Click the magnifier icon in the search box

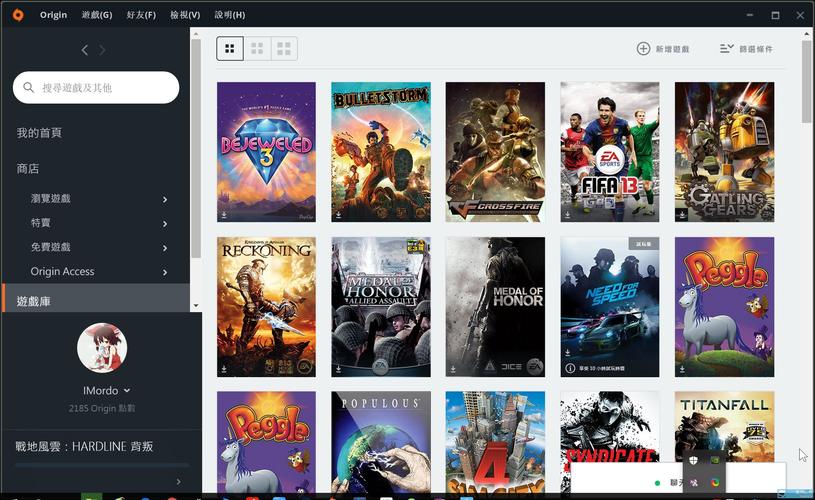pyautogui.click(x=29, y=87)
